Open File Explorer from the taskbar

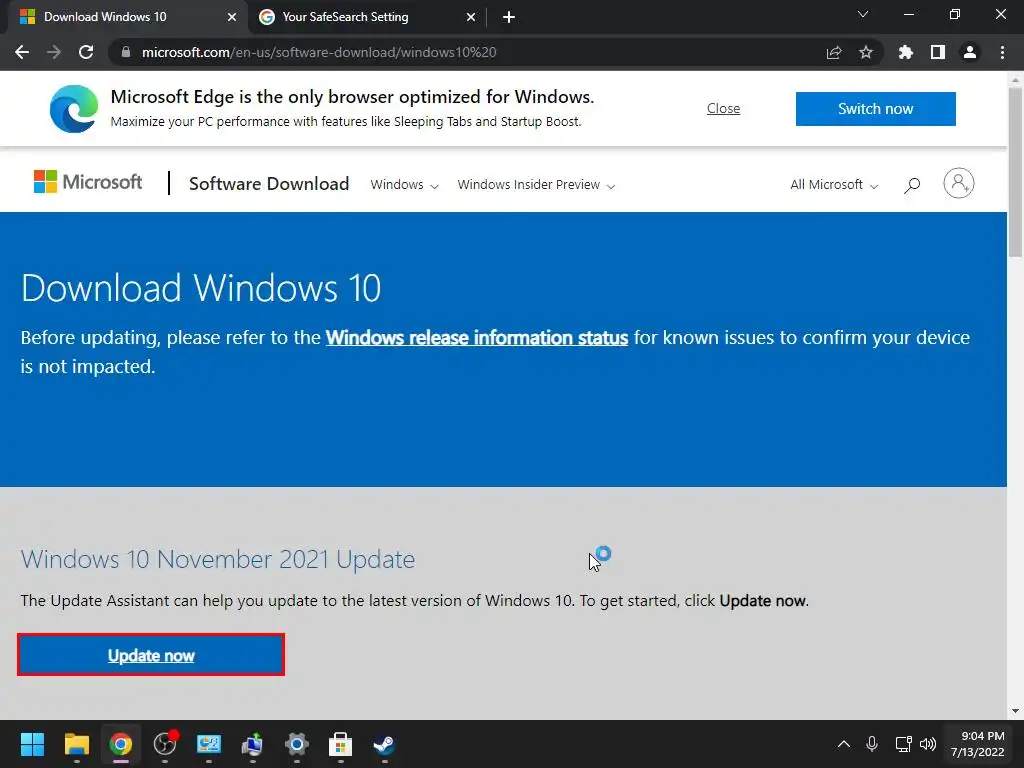point(76,744)
